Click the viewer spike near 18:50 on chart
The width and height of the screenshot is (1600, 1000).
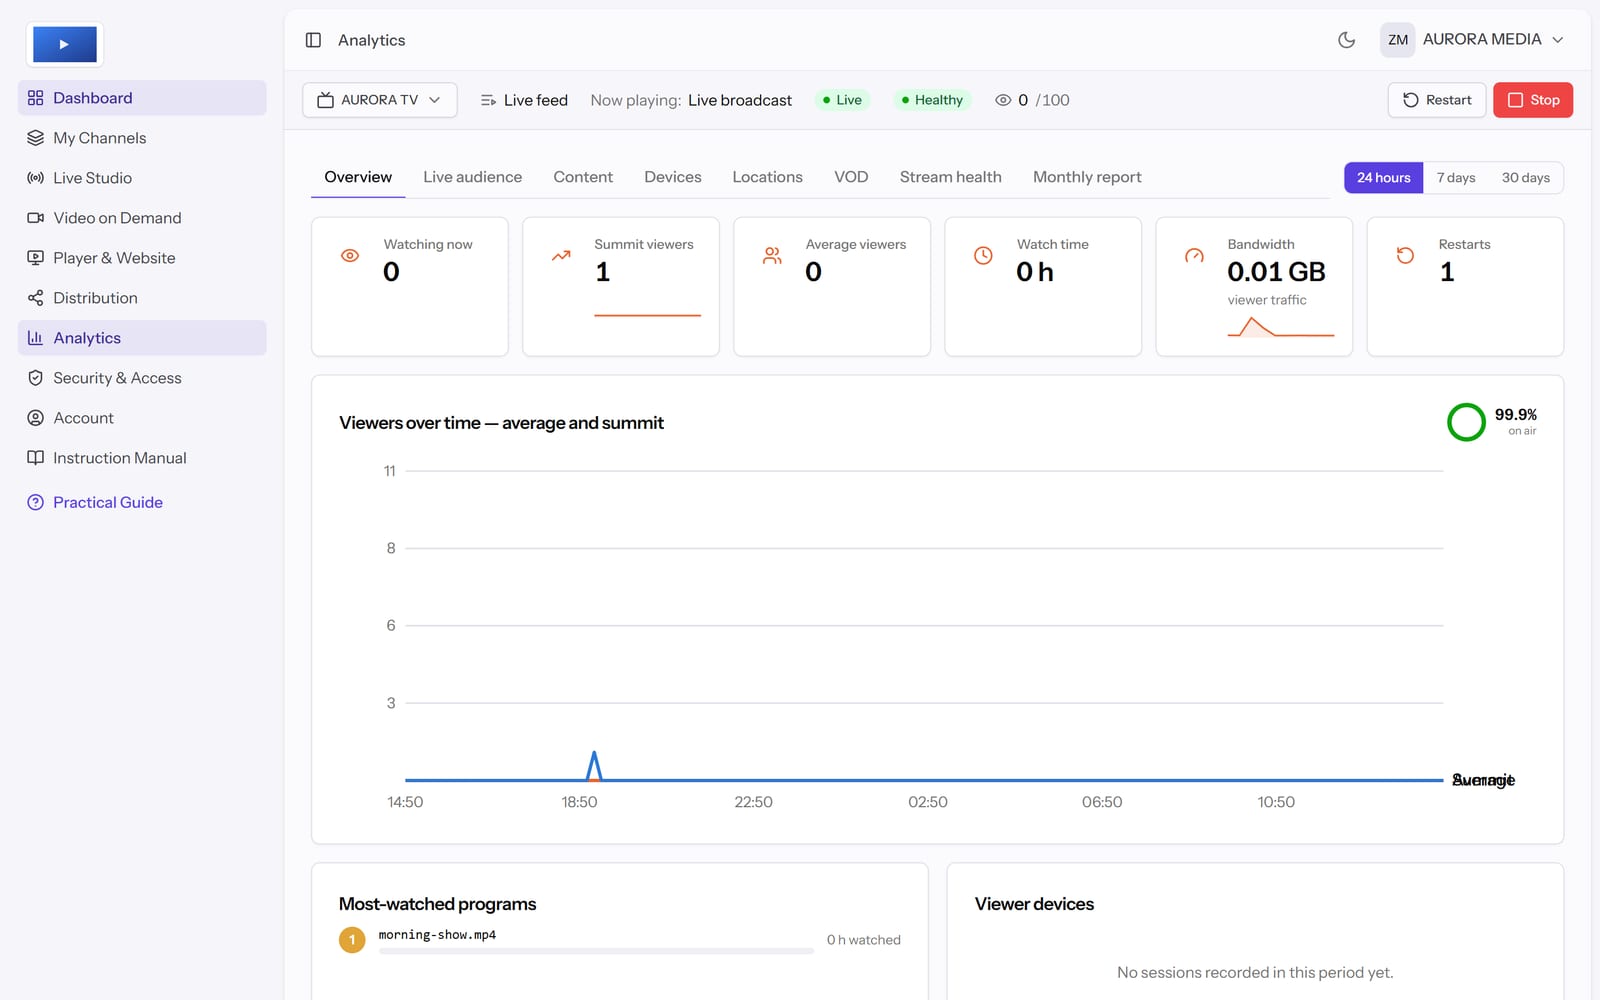coord(594,765)
